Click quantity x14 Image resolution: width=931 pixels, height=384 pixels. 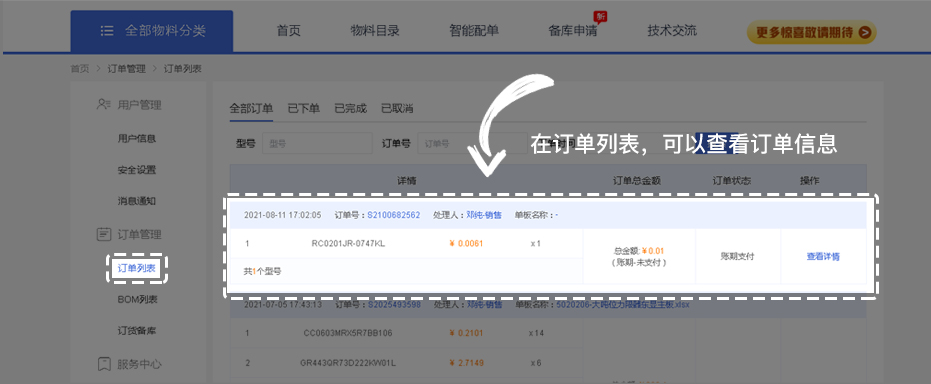click(x=536, y=333)
